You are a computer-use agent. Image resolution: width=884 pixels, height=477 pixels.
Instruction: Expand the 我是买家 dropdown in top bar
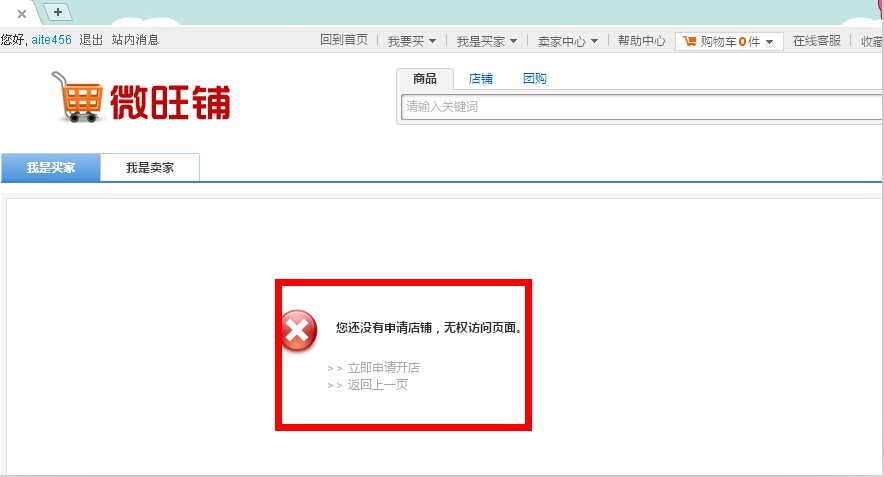(x=486, y=41)
